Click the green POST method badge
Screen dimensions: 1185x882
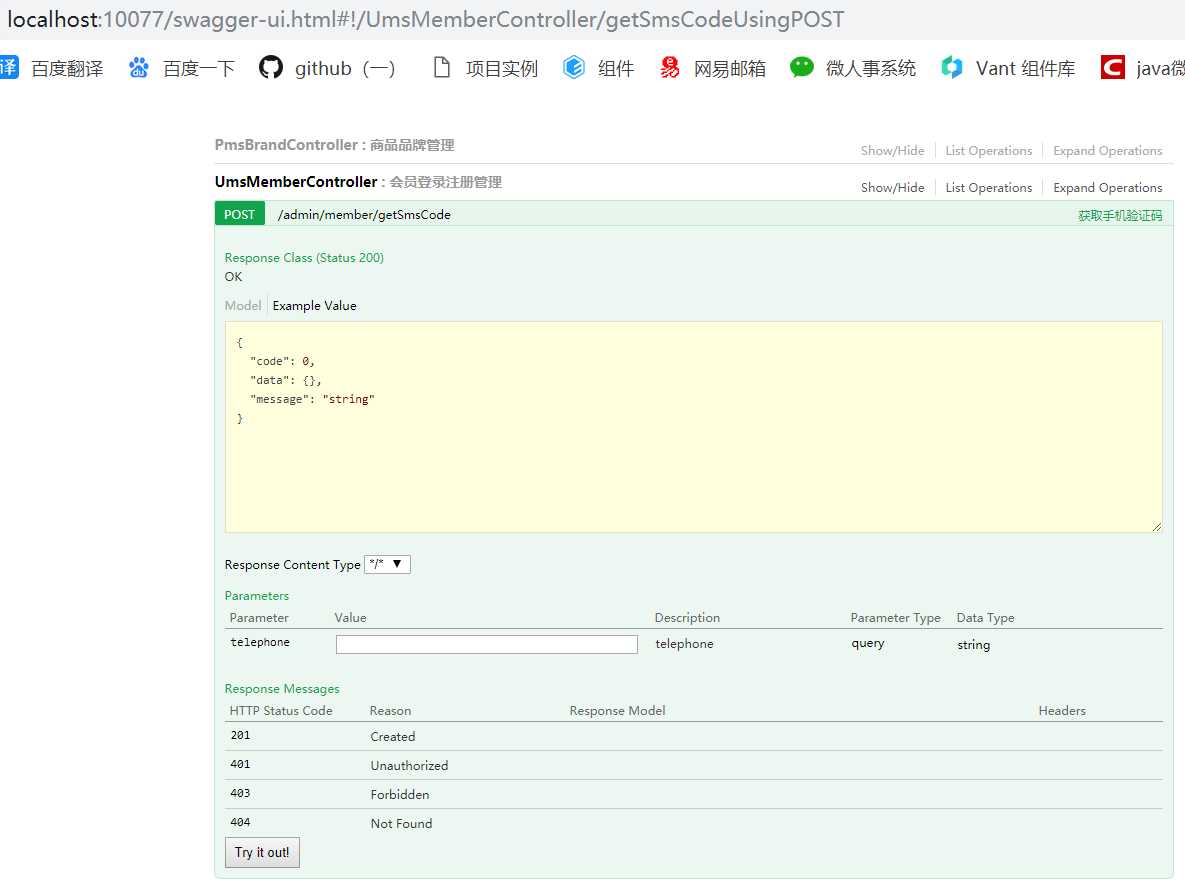coord(240,215)
